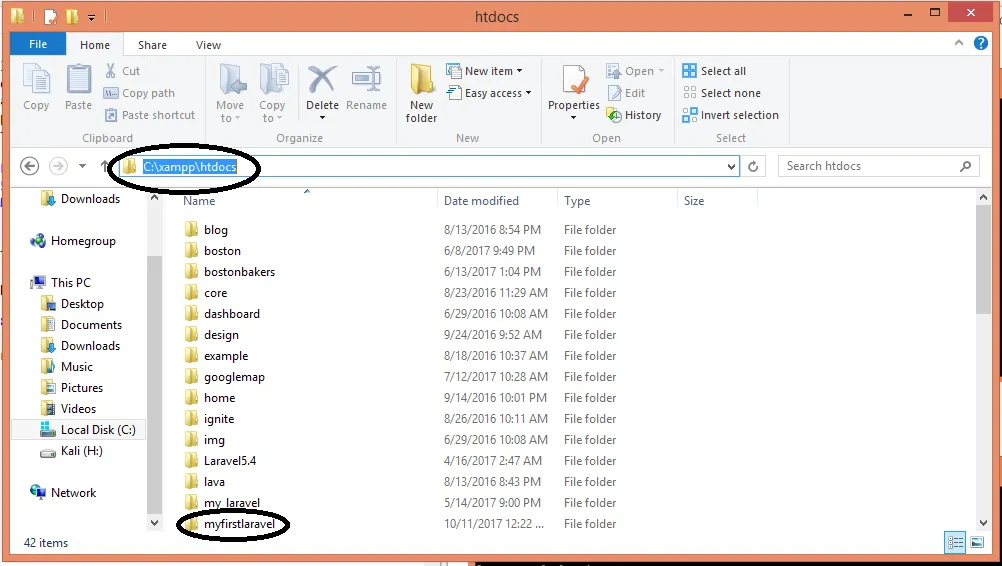This screenshot has width=1002, height=566.
Task: Click the Edit ribbon command
Action: (626, 93)
